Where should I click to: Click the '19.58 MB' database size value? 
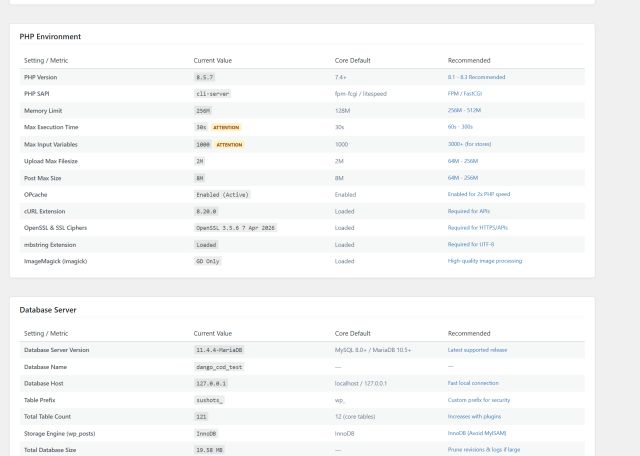pyautogui.click(x=209, y=450)
